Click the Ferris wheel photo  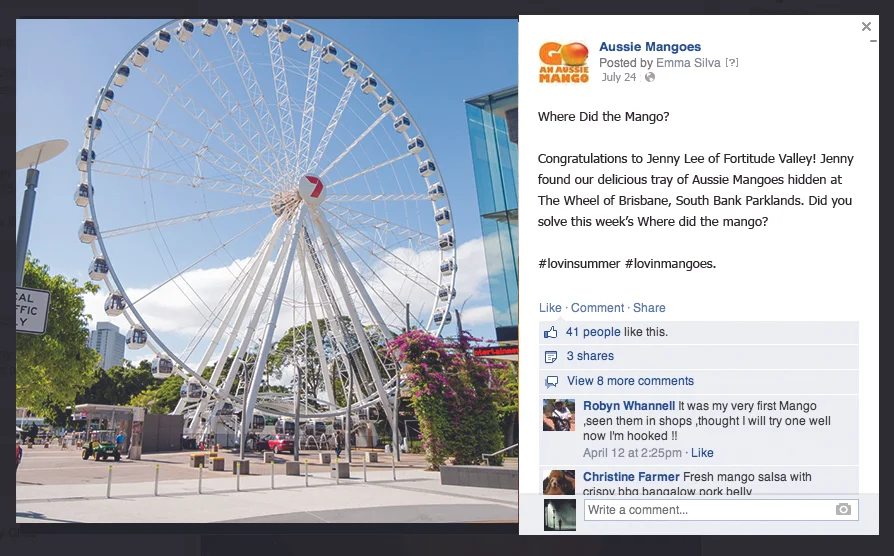(267, 271)
